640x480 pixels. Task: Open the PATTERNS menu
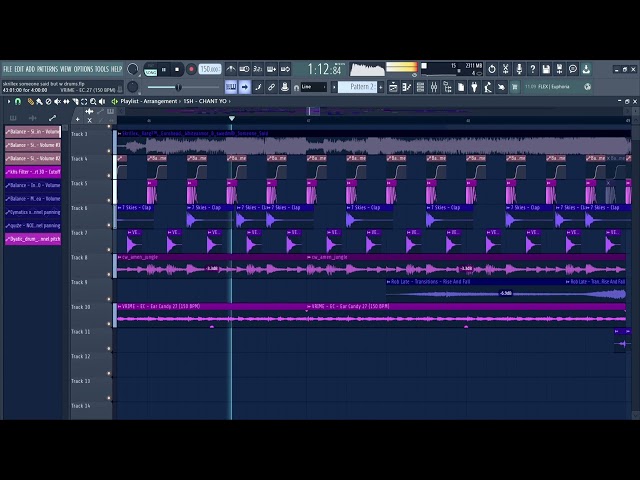point(48,69)
